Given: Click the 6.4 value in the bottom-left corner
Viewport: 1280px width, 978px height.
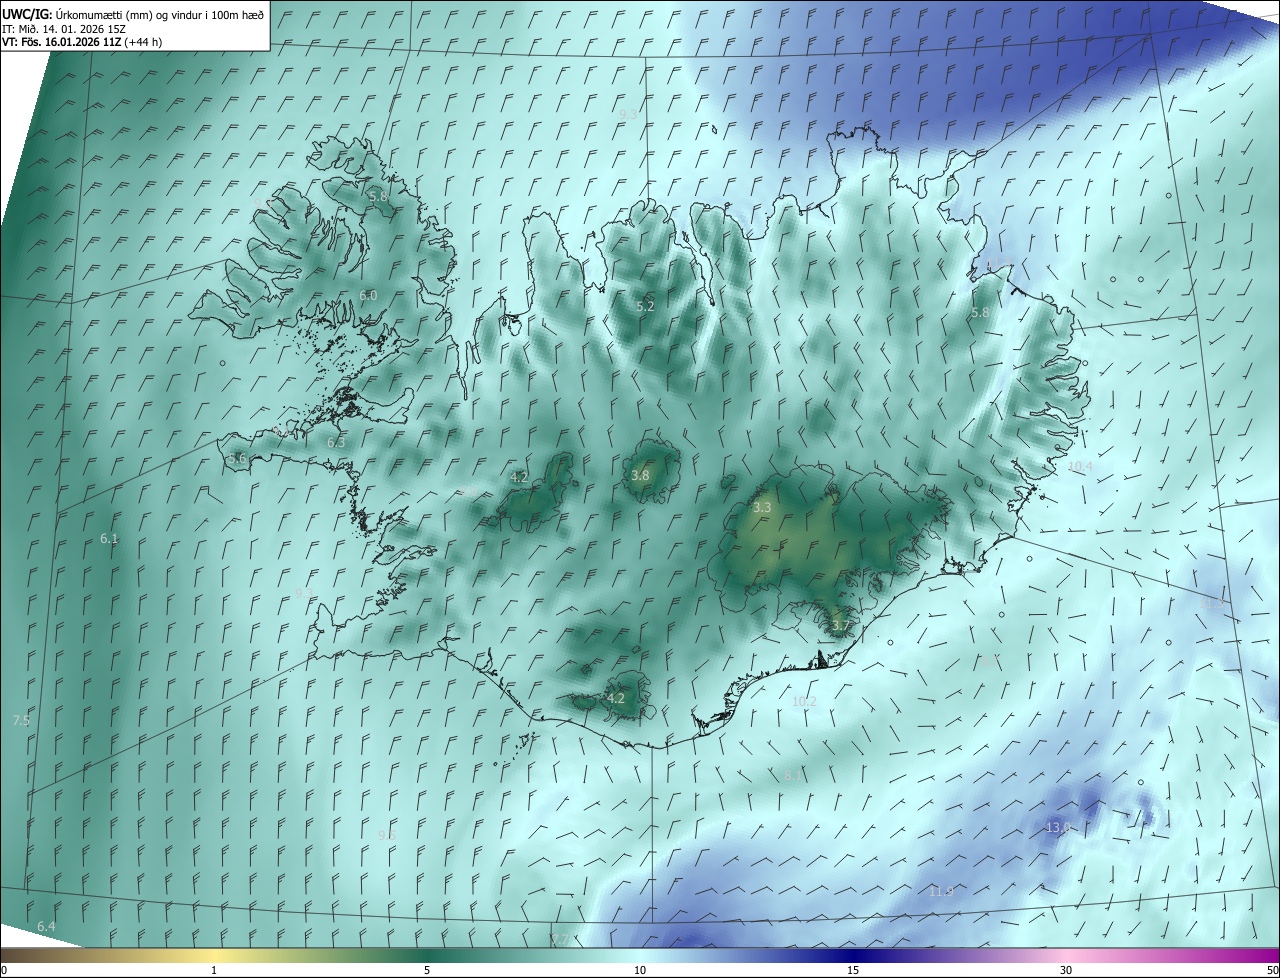Looking at the screenshot, I should (x=46, y=927).
